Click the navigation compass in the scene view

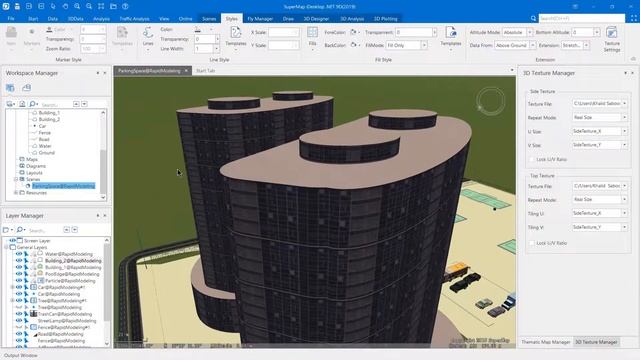pyautogui.click(x=490, y=100)
